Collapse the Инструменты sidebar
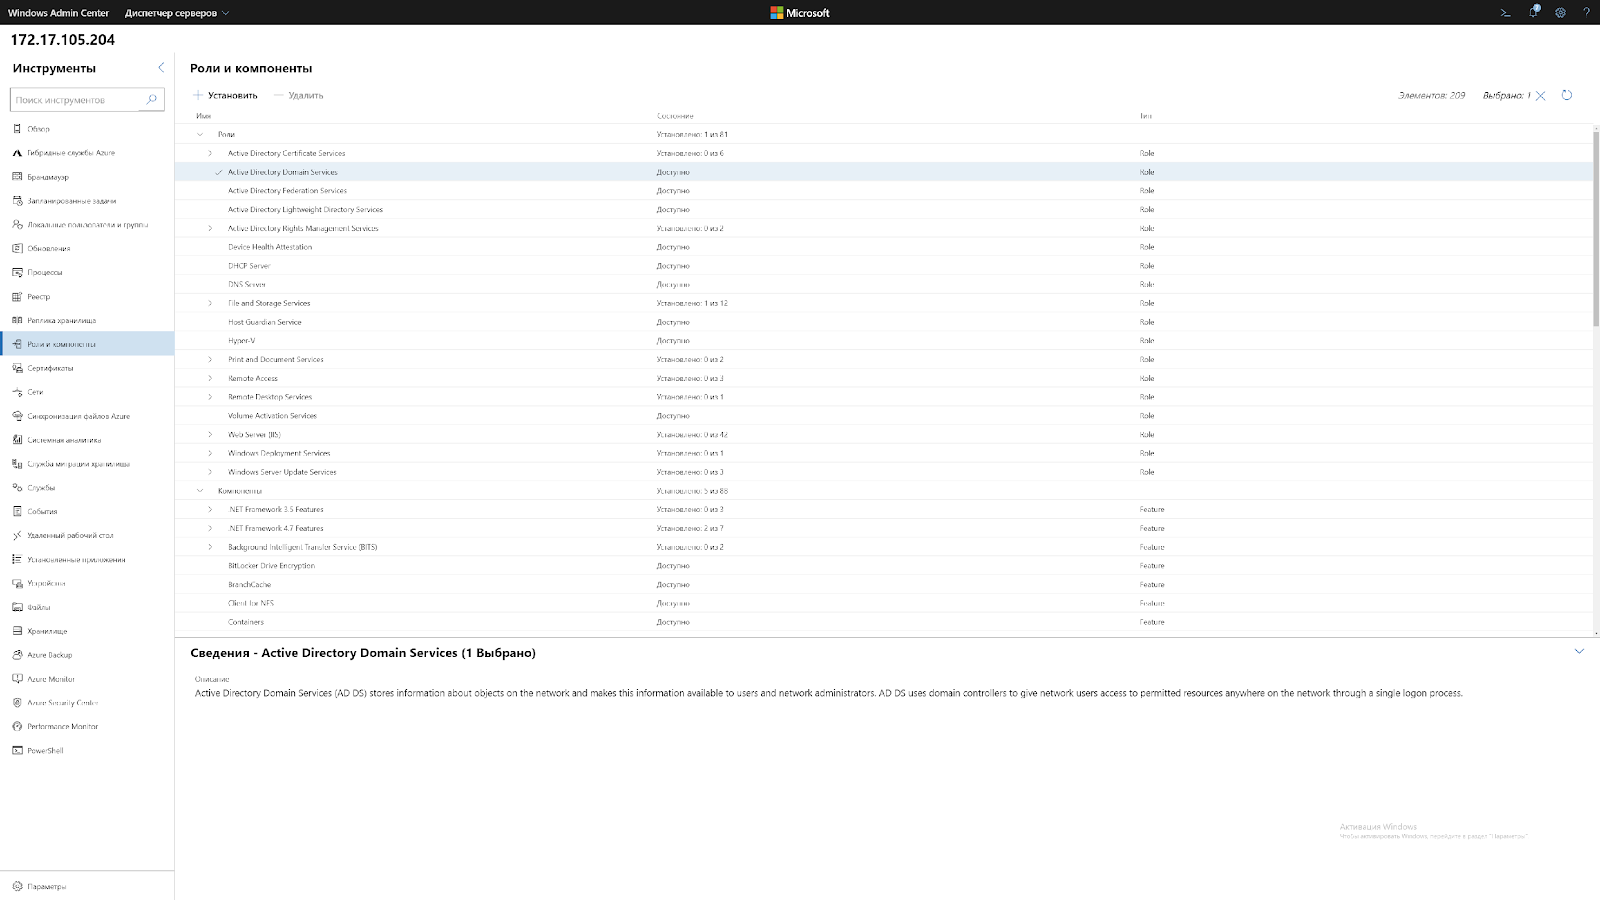The width and height of the screenshot is (1600, 900). point(161,68)
